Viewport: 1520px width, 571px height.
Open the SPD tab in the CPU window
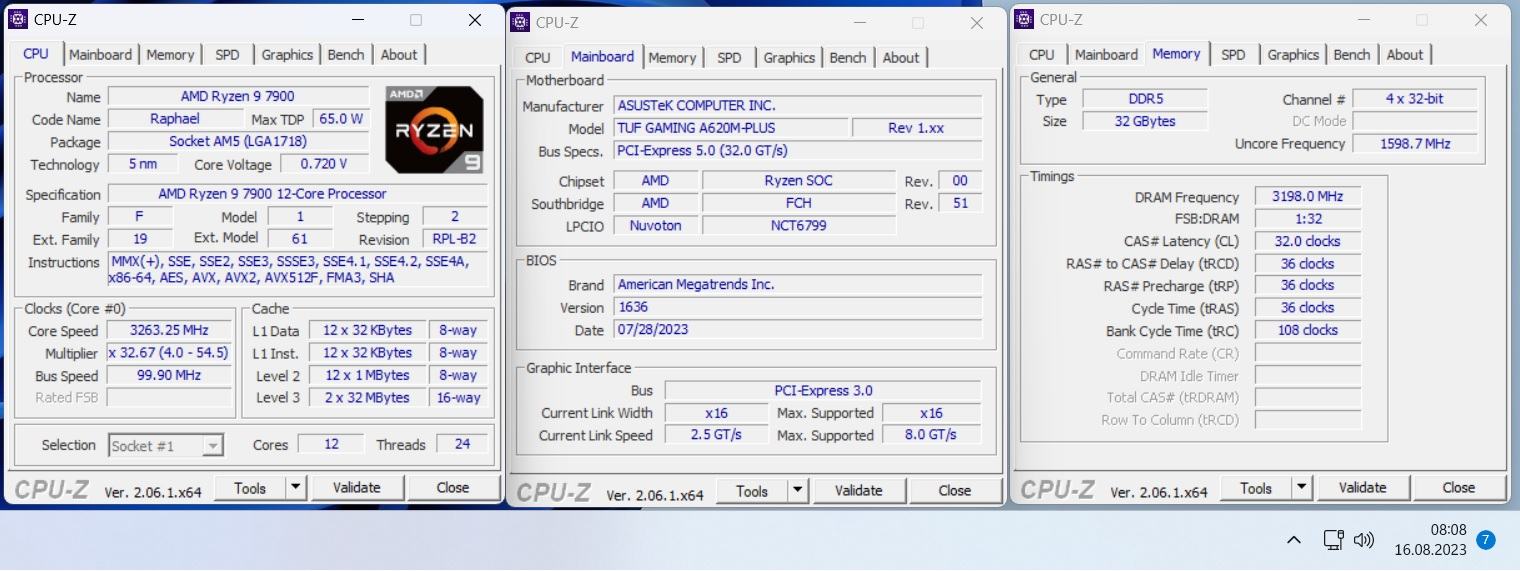point(227,55)
